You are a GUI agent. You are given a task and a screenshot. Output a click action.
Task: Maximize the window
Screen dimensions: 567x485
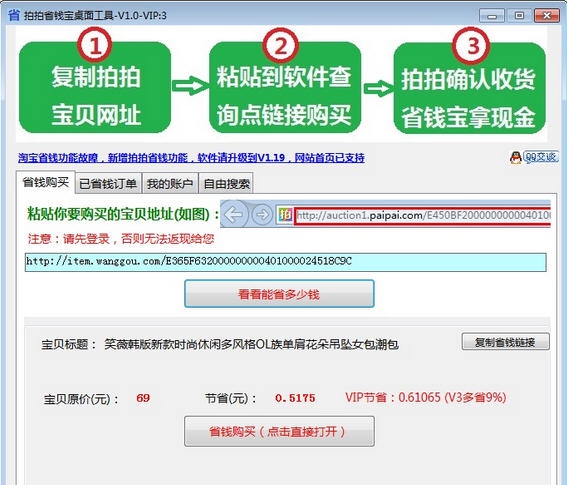pyautogui.click(x=519, y=16)
